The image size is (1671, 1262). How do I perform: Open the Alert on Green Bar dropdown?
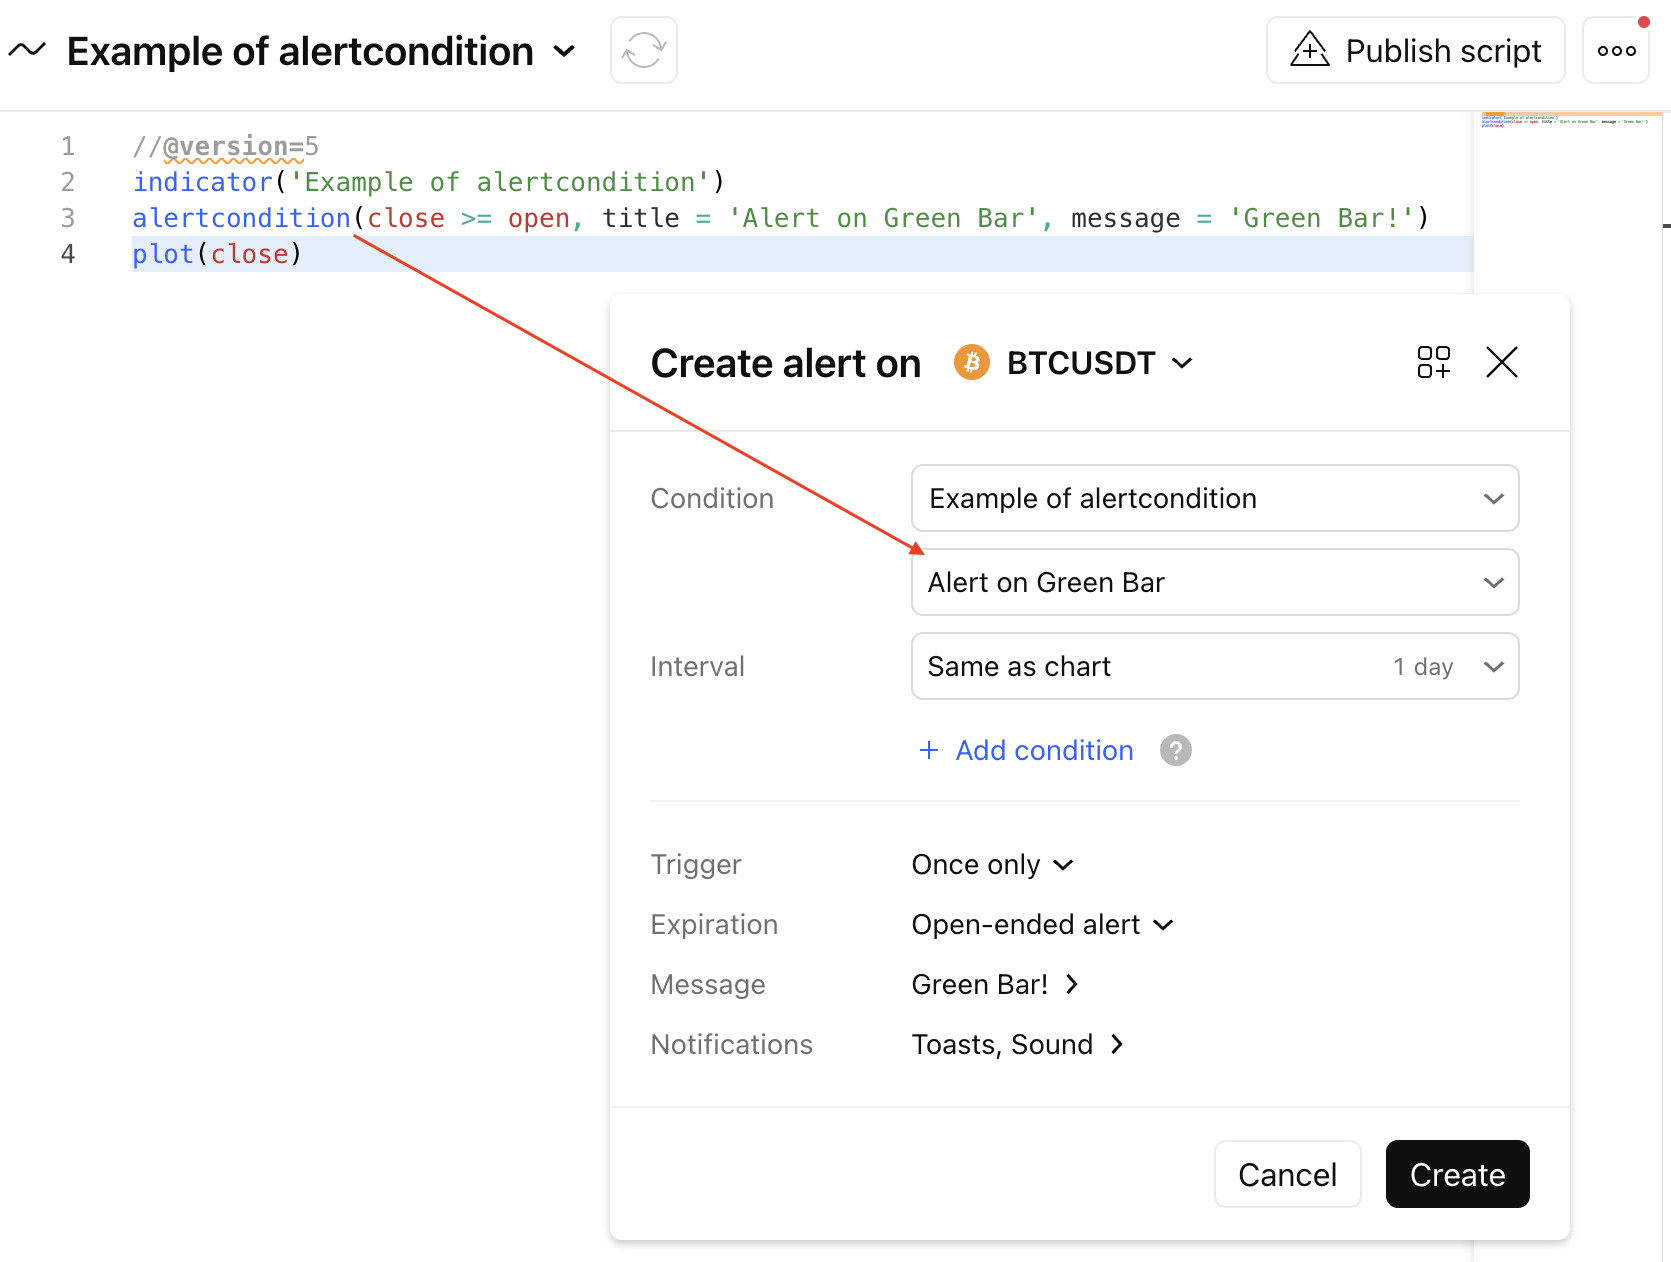point(1215,582)
